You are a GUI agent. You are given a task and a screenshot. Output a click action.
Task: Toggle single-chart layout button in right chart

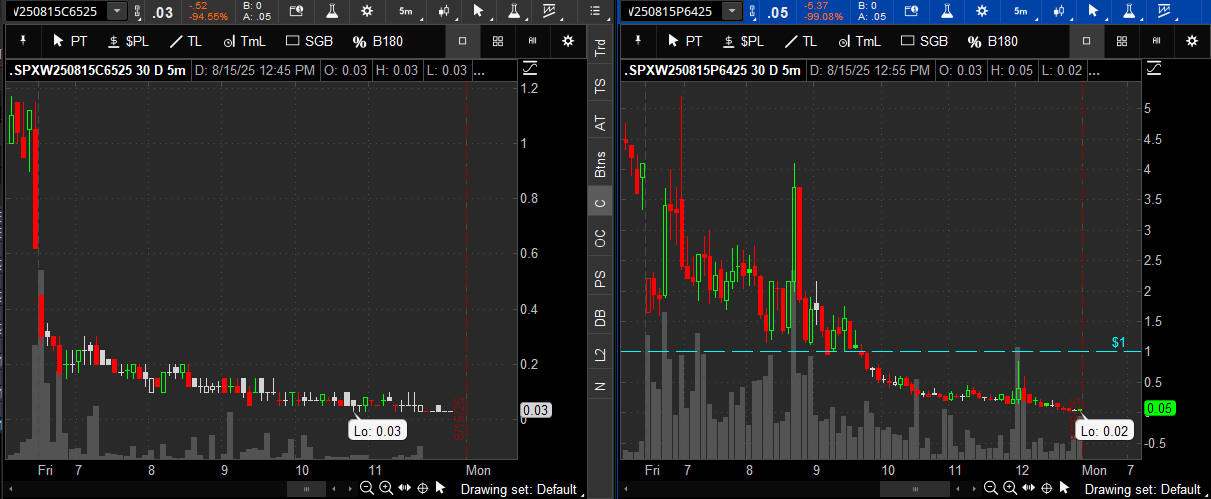point(1086,41)
